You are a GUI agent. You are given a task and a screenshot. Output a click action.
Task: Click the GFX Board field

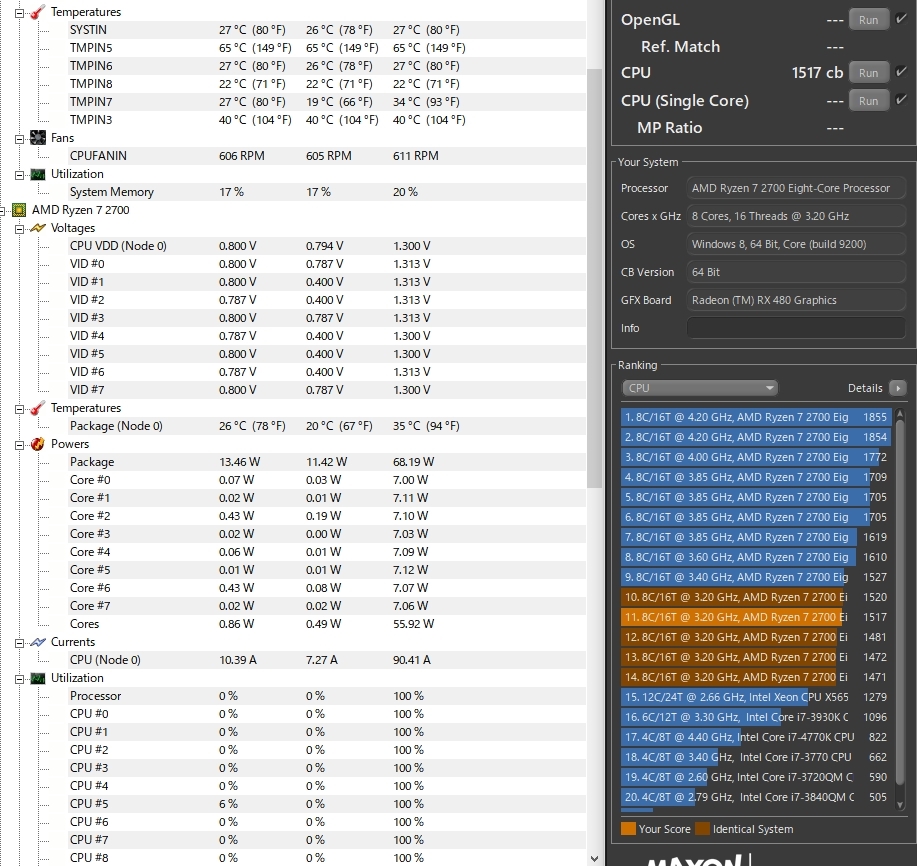tap(796, 300)
